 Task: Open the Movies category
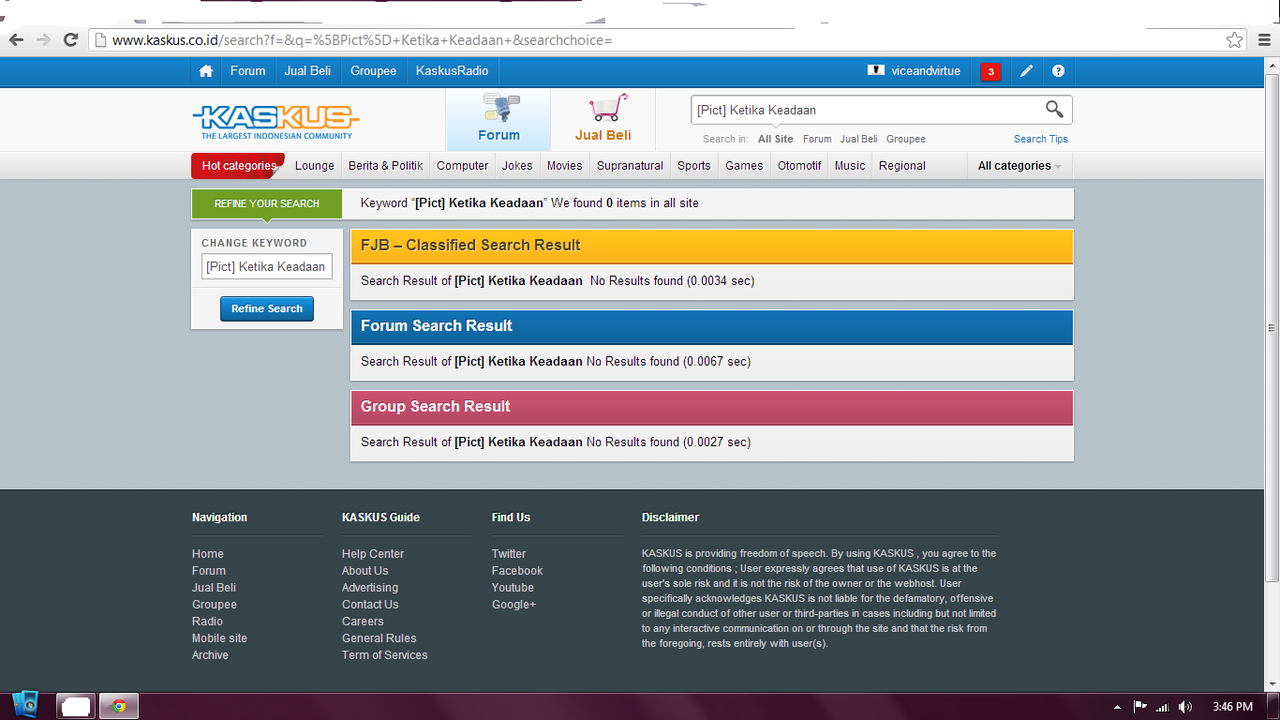tap(564, 166)
